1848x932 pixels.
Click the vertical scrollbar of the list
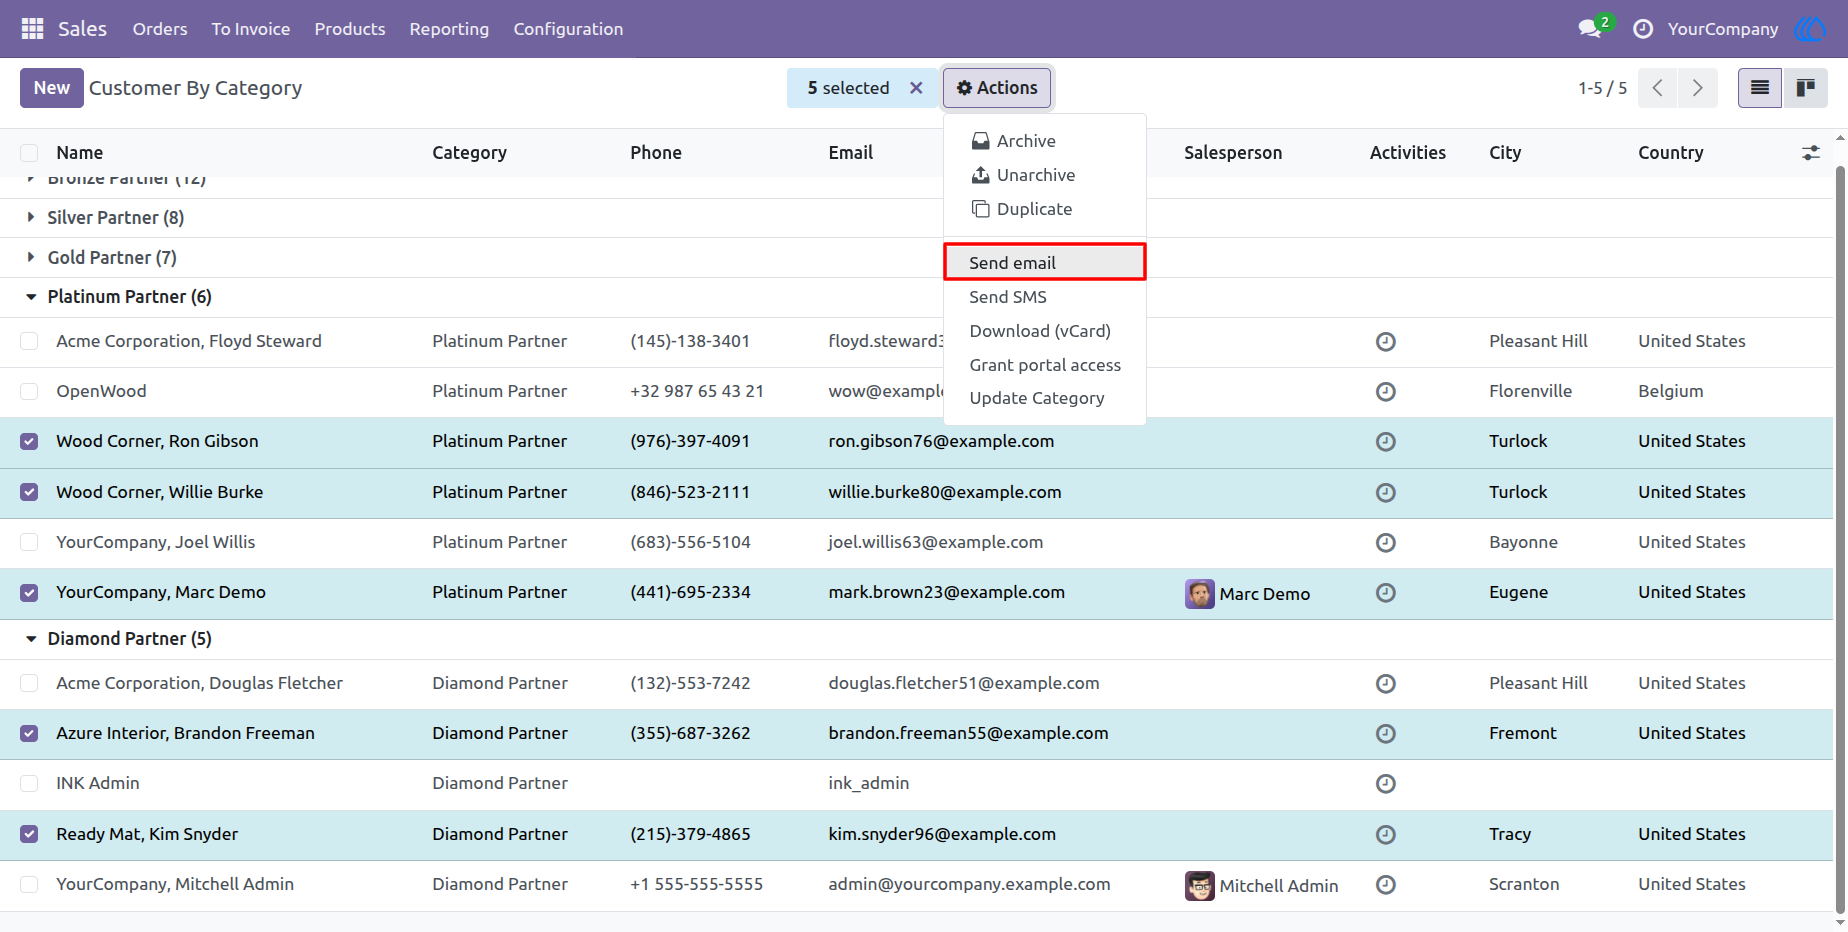tap(1840, 540)
